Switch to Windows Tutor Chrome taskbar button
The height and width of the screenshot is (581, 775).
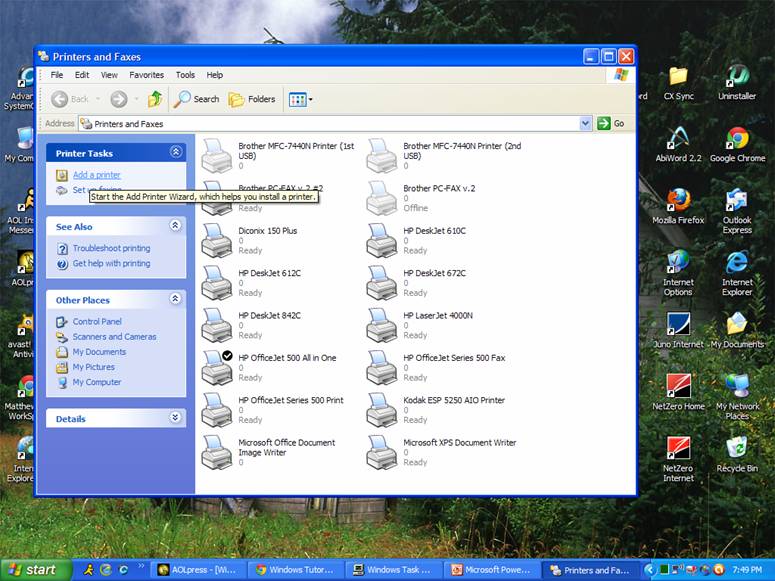[x=295, y=570]
